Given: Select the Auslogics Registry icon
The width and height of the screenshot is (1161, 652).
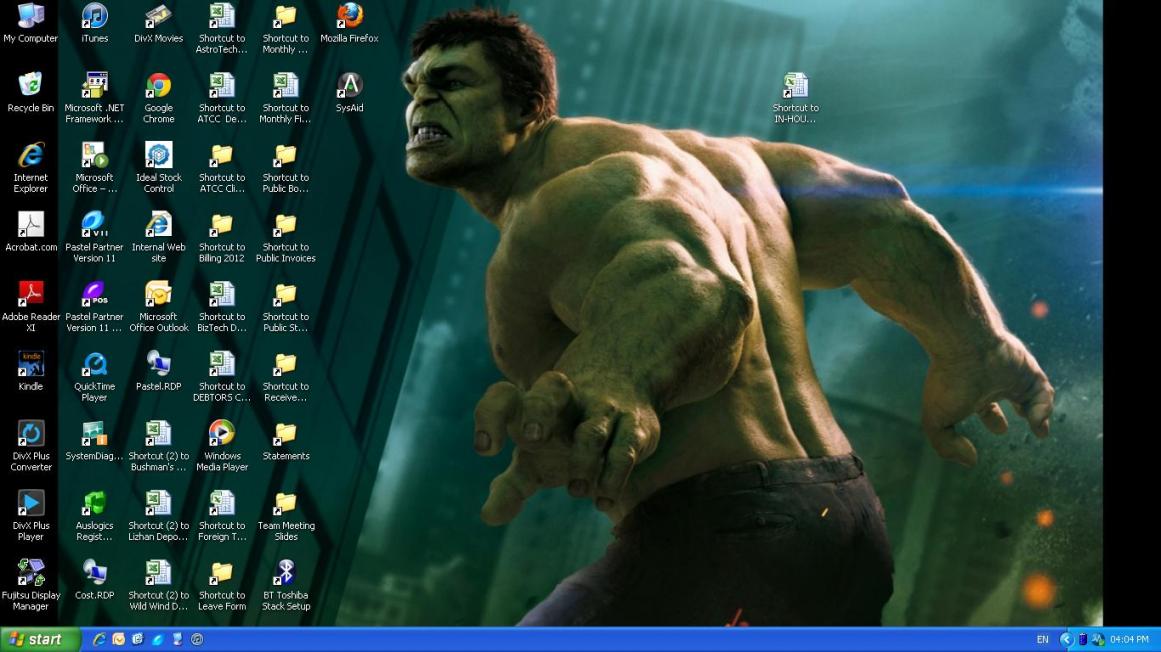Looking at the screenshot, I should [94, 503].
